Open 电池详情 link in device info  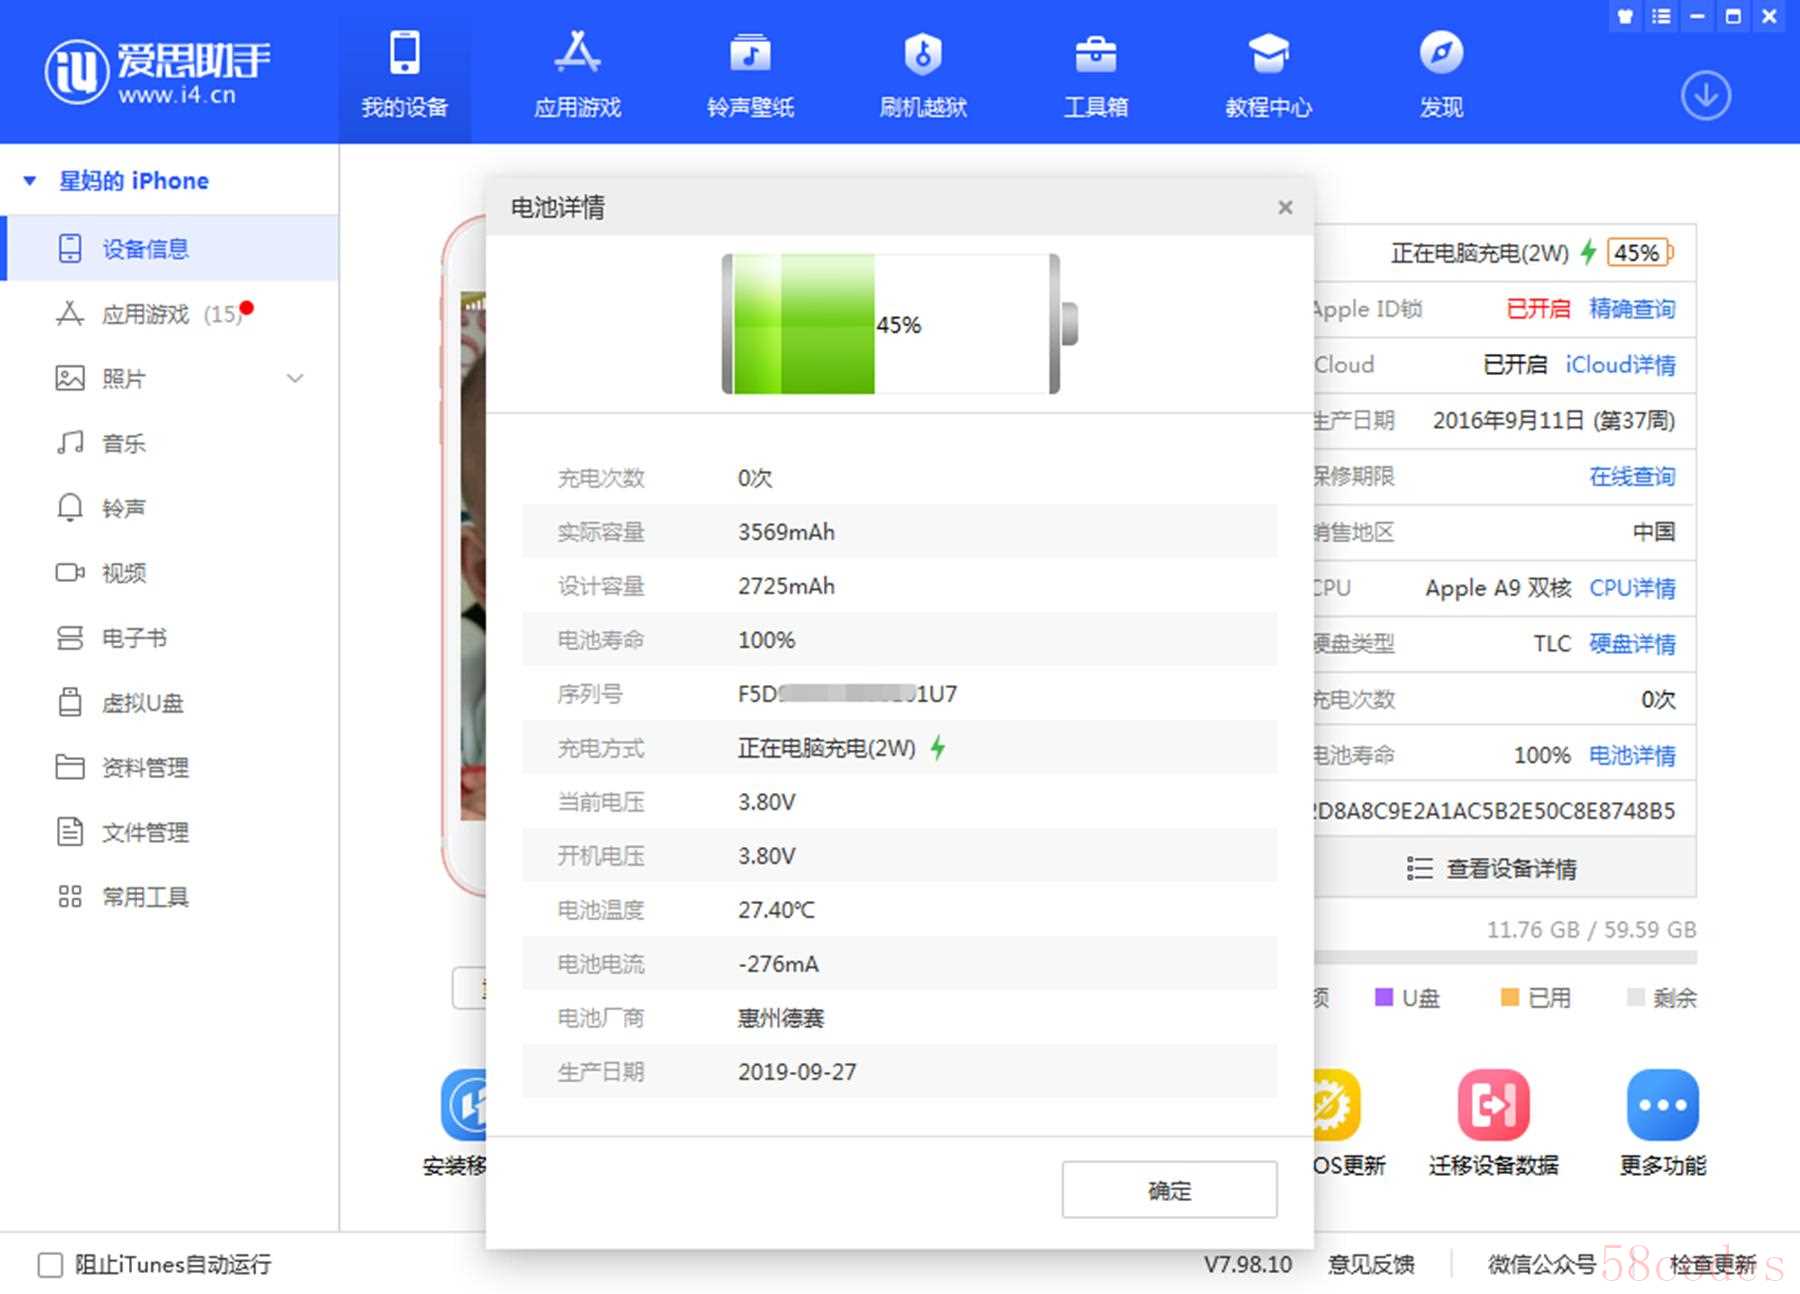coord(1632,755)
